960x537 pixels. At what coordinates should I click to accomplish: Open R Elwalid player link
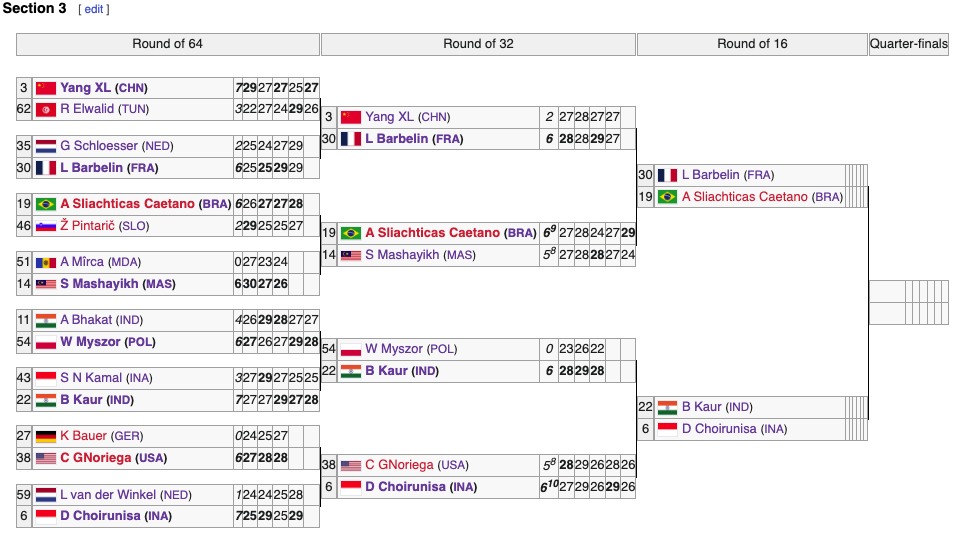tap(87, 109)
